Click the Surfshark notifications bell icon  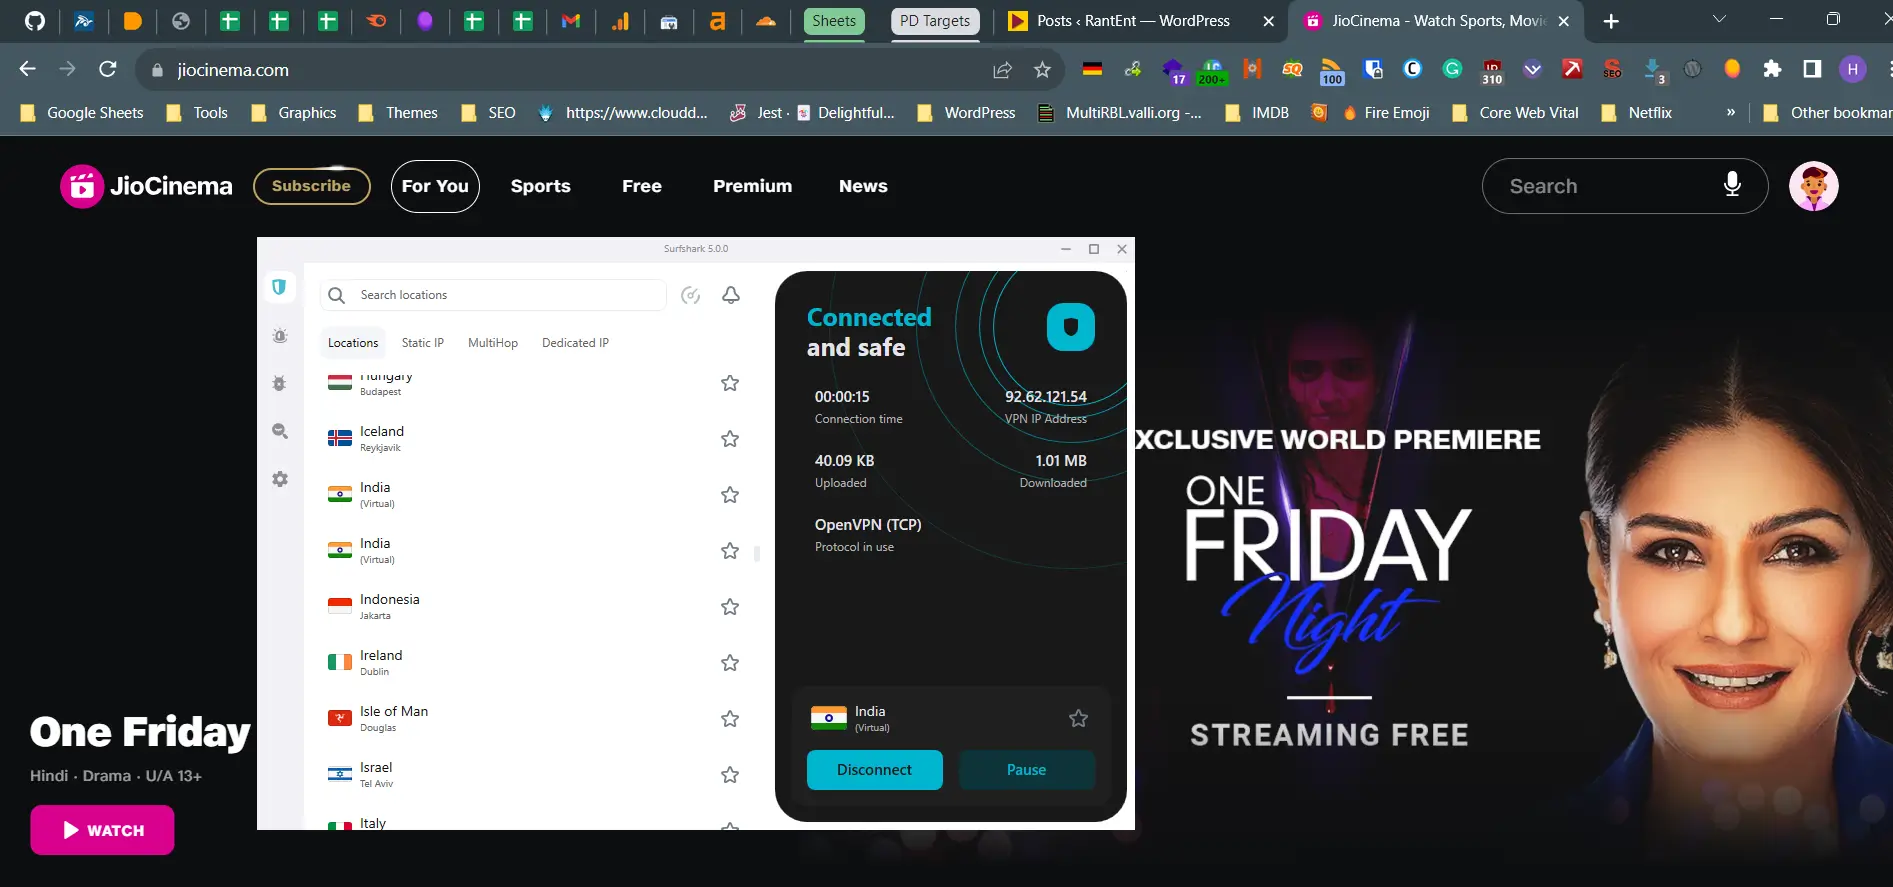point(731,295)
